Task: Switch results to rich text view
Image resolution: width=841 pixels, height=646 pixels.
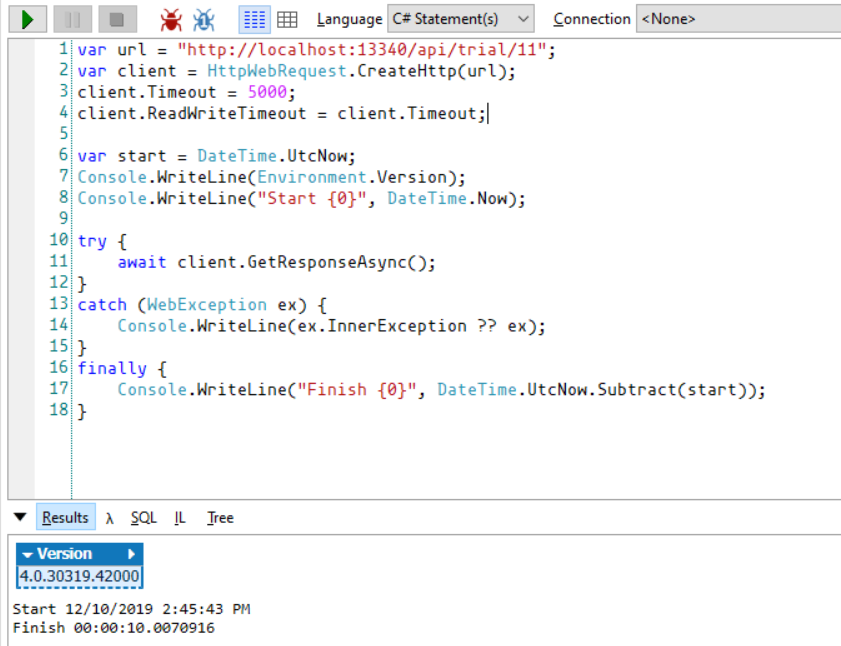Action: (254, 20)
